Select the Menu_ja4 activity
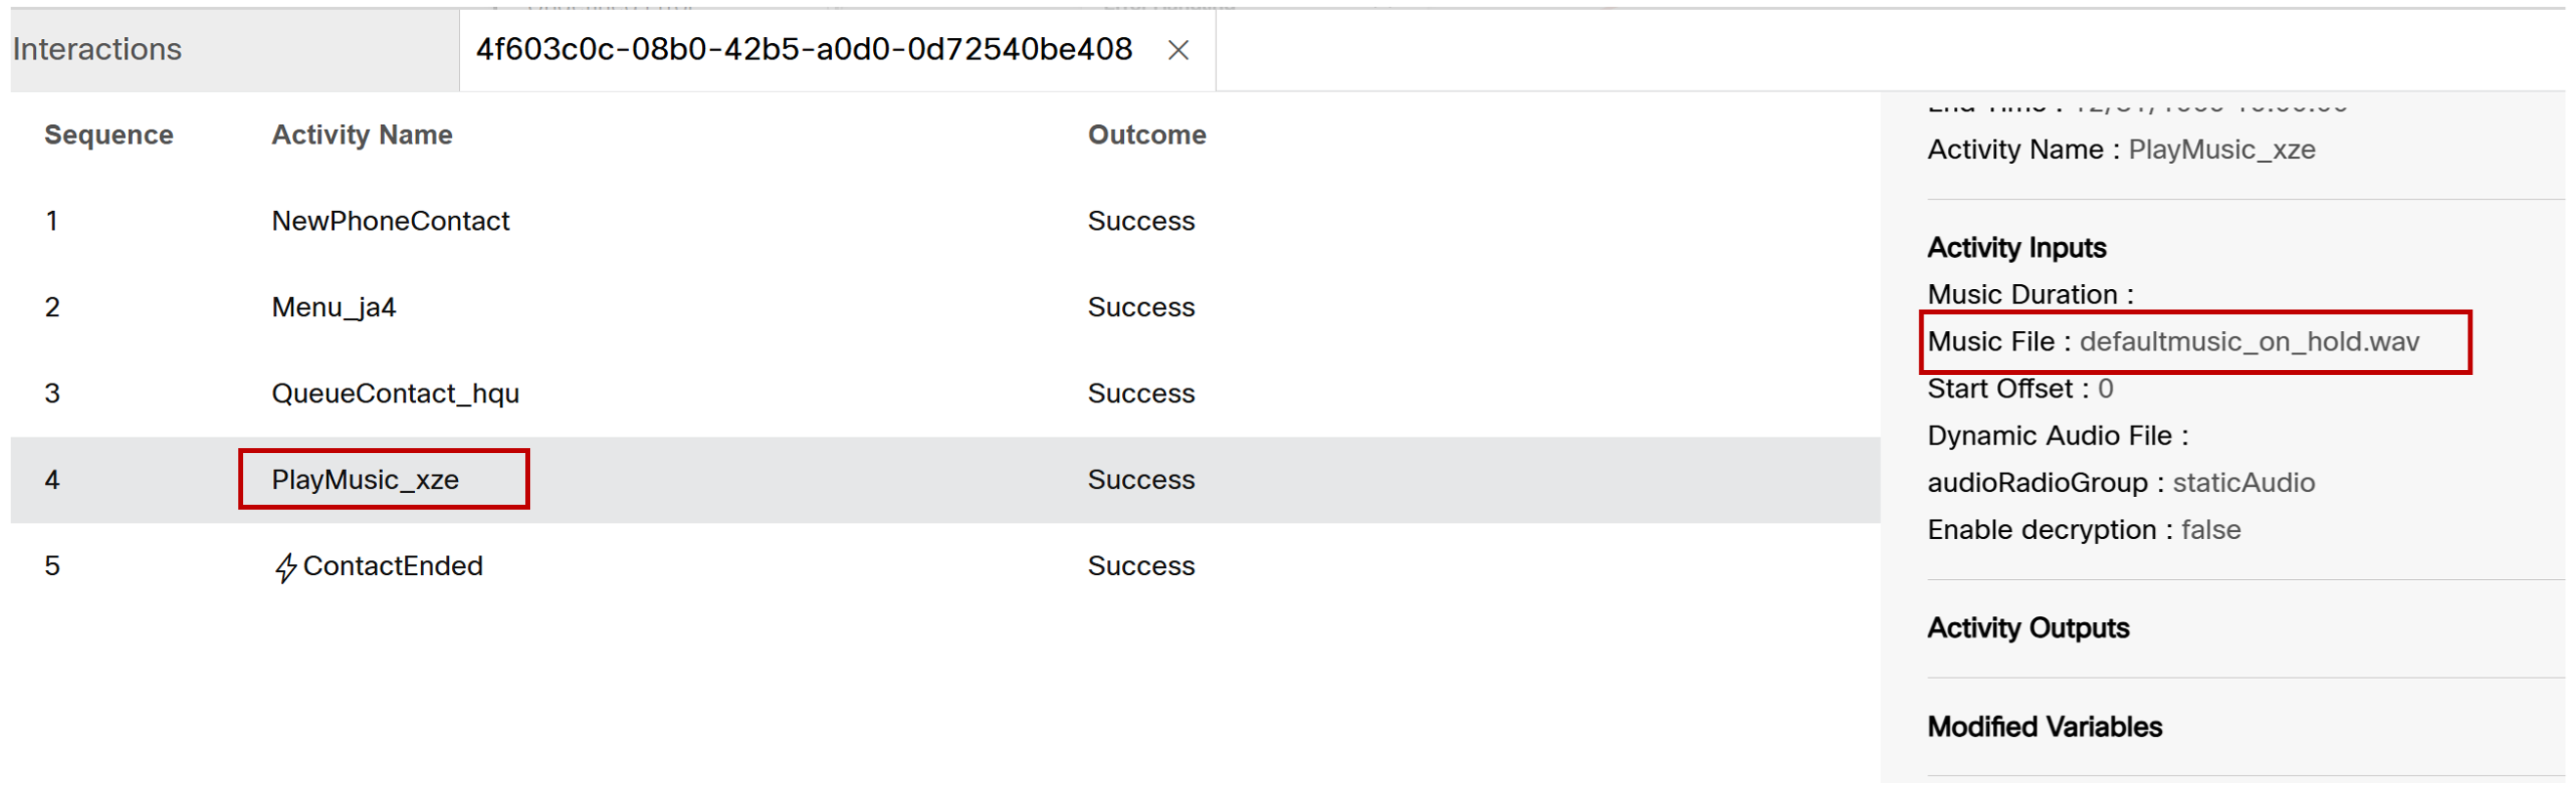This screenshot has height=785, width=2576. (333, 307)
